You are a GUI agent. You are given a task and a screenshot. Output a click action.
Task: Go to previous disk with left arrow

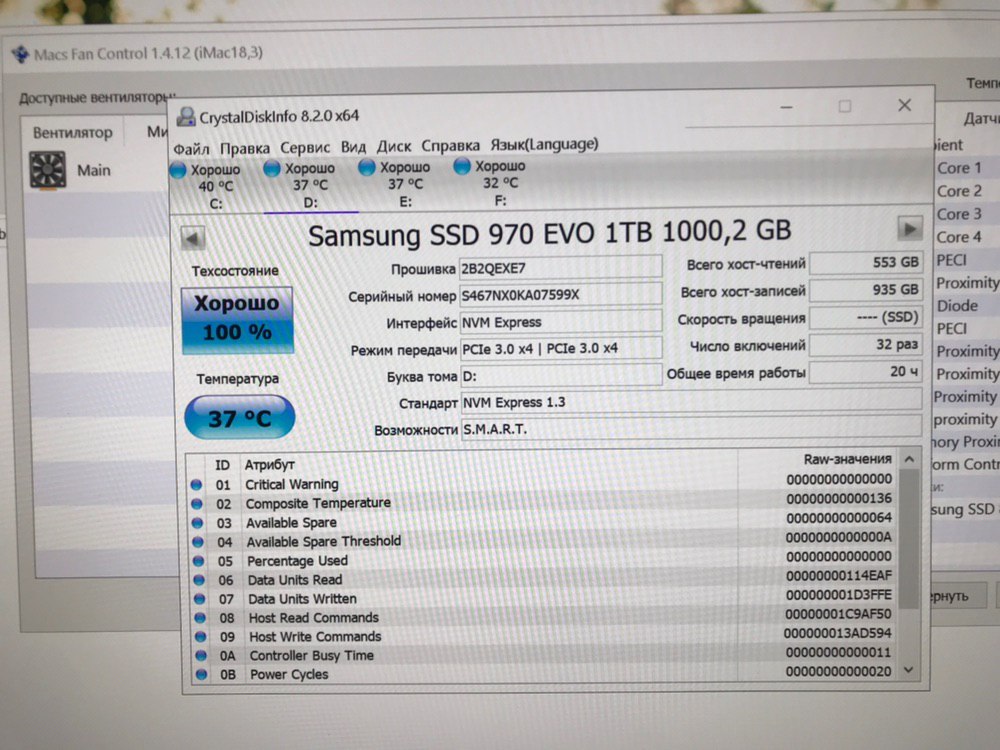(x=193, y=239)
